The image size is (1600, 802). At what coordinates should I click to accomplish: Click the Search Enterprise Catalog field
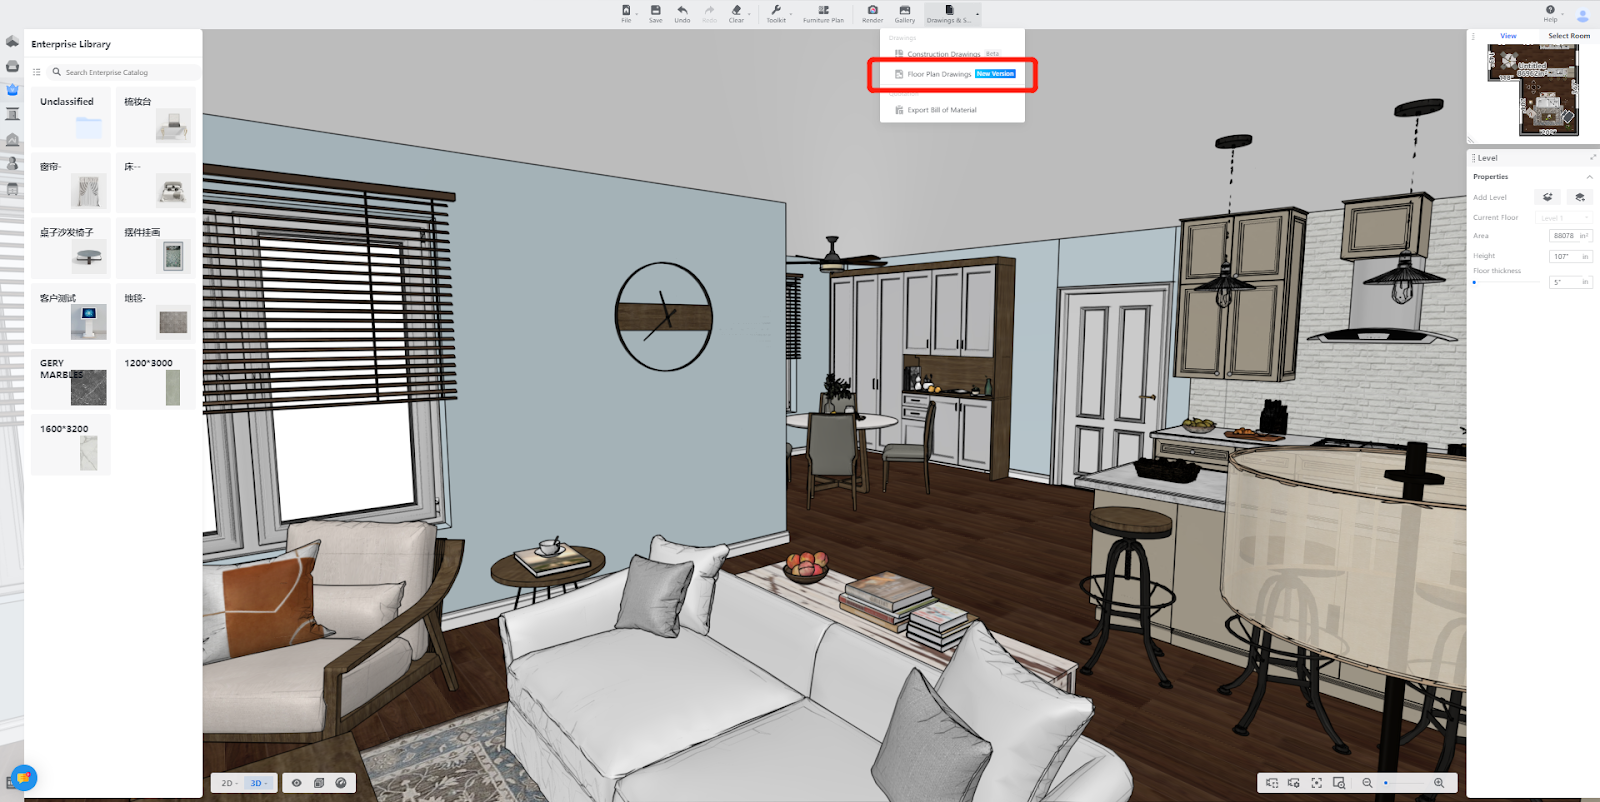point(125,72)
